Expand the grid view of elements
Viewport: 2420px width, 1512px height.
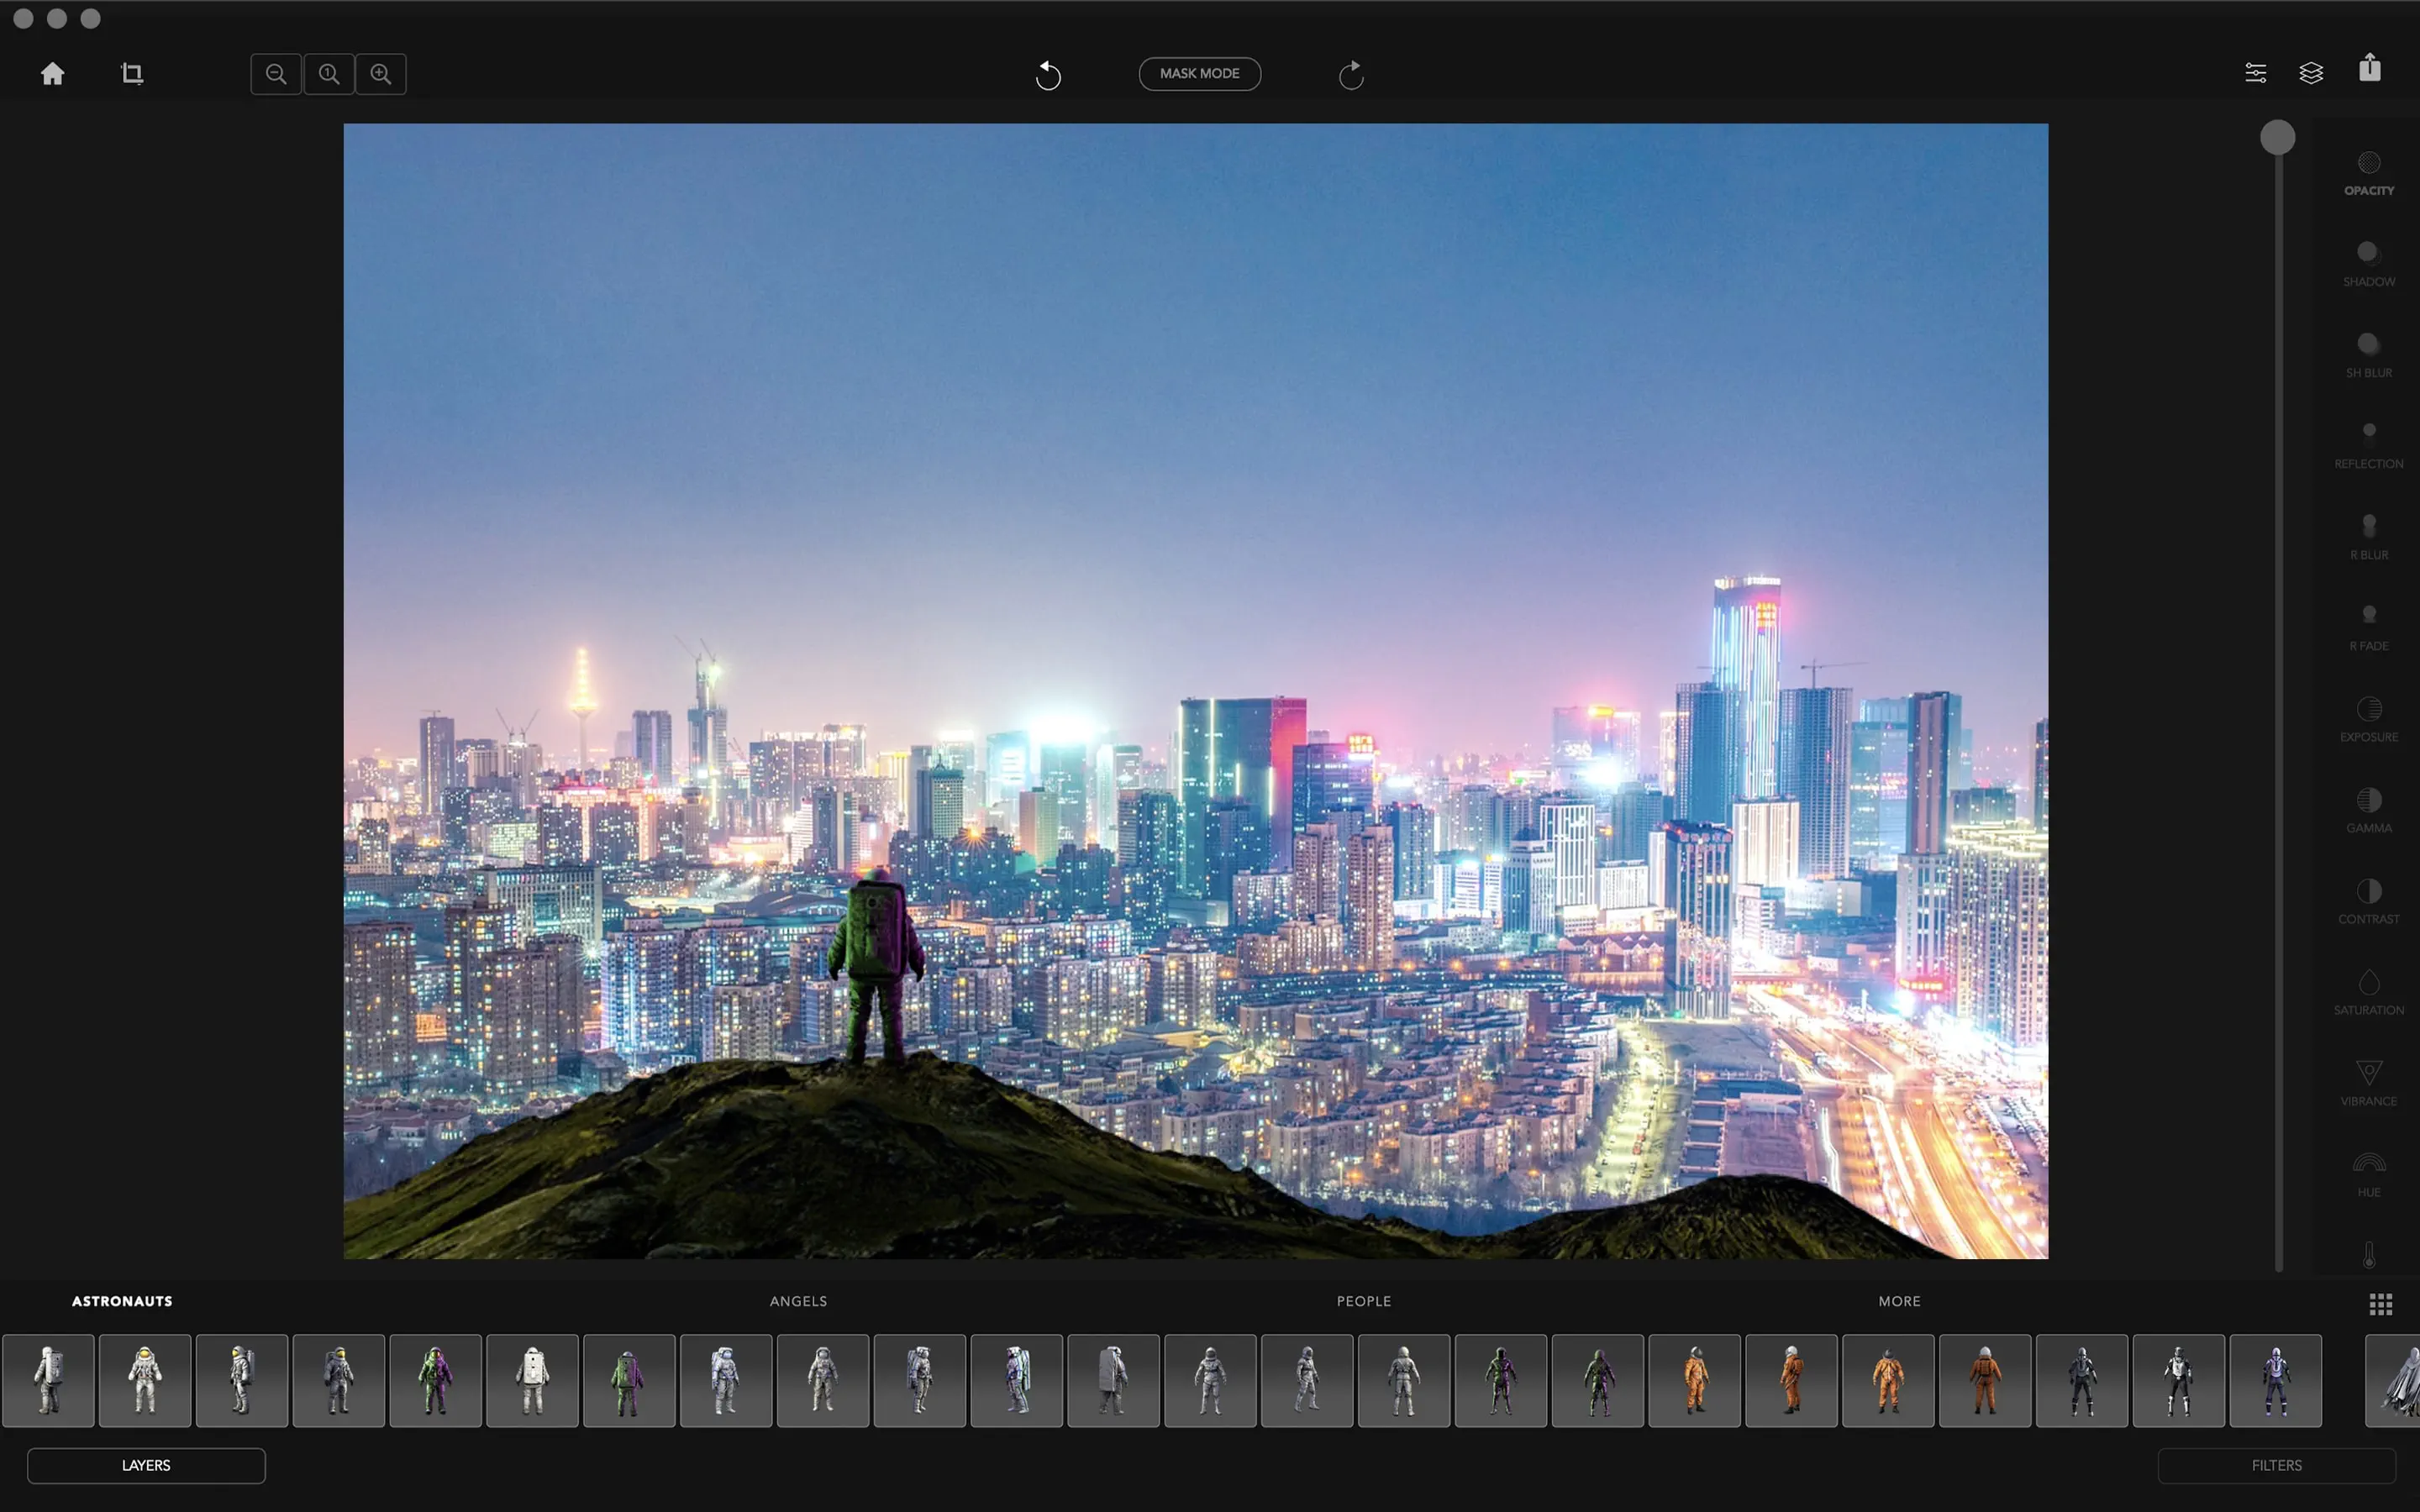pyautogui.click(x=2380, y=1304)
